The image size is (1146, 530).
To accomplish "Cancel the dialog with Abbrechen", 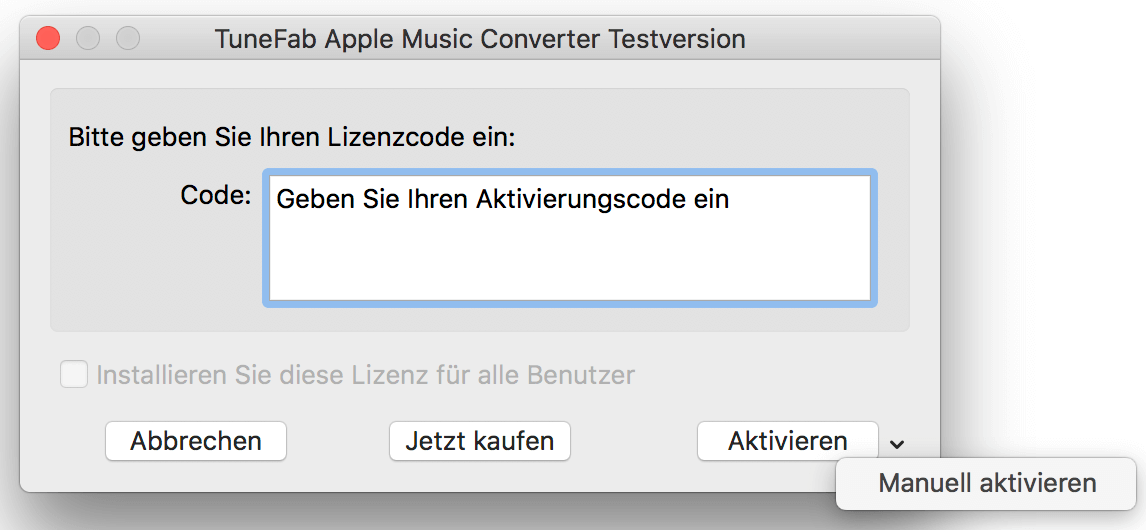I will click(196, 441).
